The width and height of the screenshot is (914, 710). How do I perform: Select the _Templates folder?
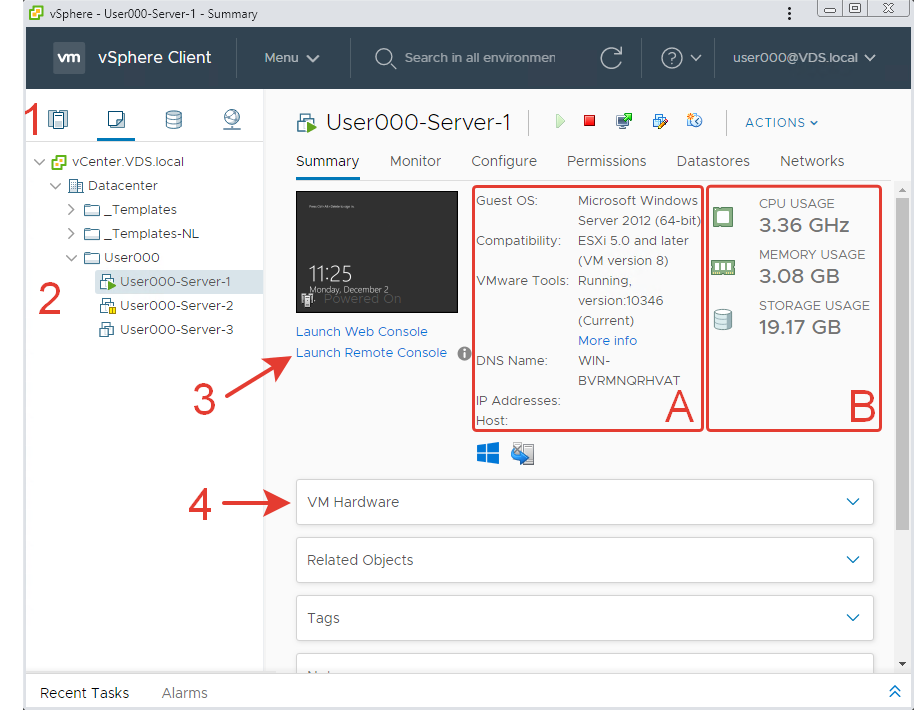tap(140, 210)
